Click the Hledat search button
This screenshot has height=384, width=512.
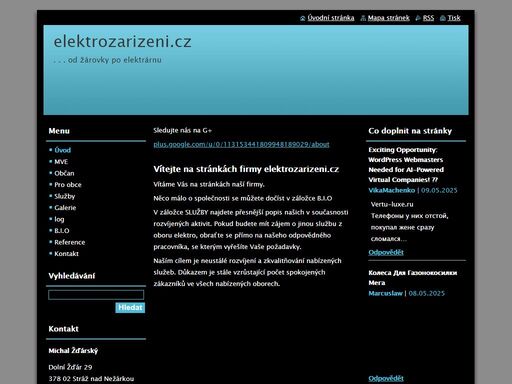tap(130, 307)
